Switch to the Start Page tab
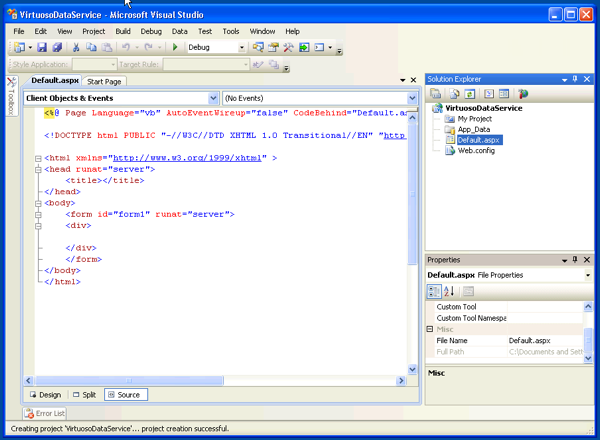The height and width of the screenshot is (440, 600). pos(104,81)
